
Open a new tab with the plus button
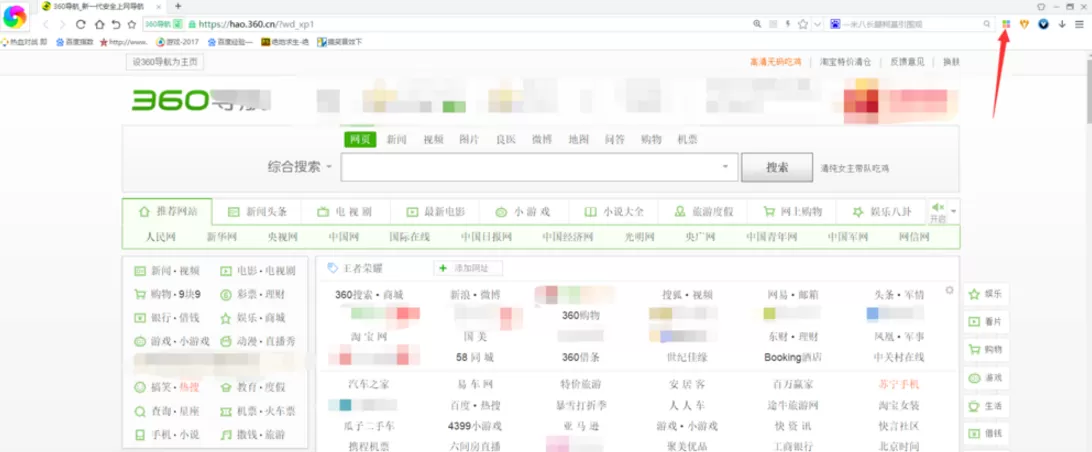tap(178, 6)
